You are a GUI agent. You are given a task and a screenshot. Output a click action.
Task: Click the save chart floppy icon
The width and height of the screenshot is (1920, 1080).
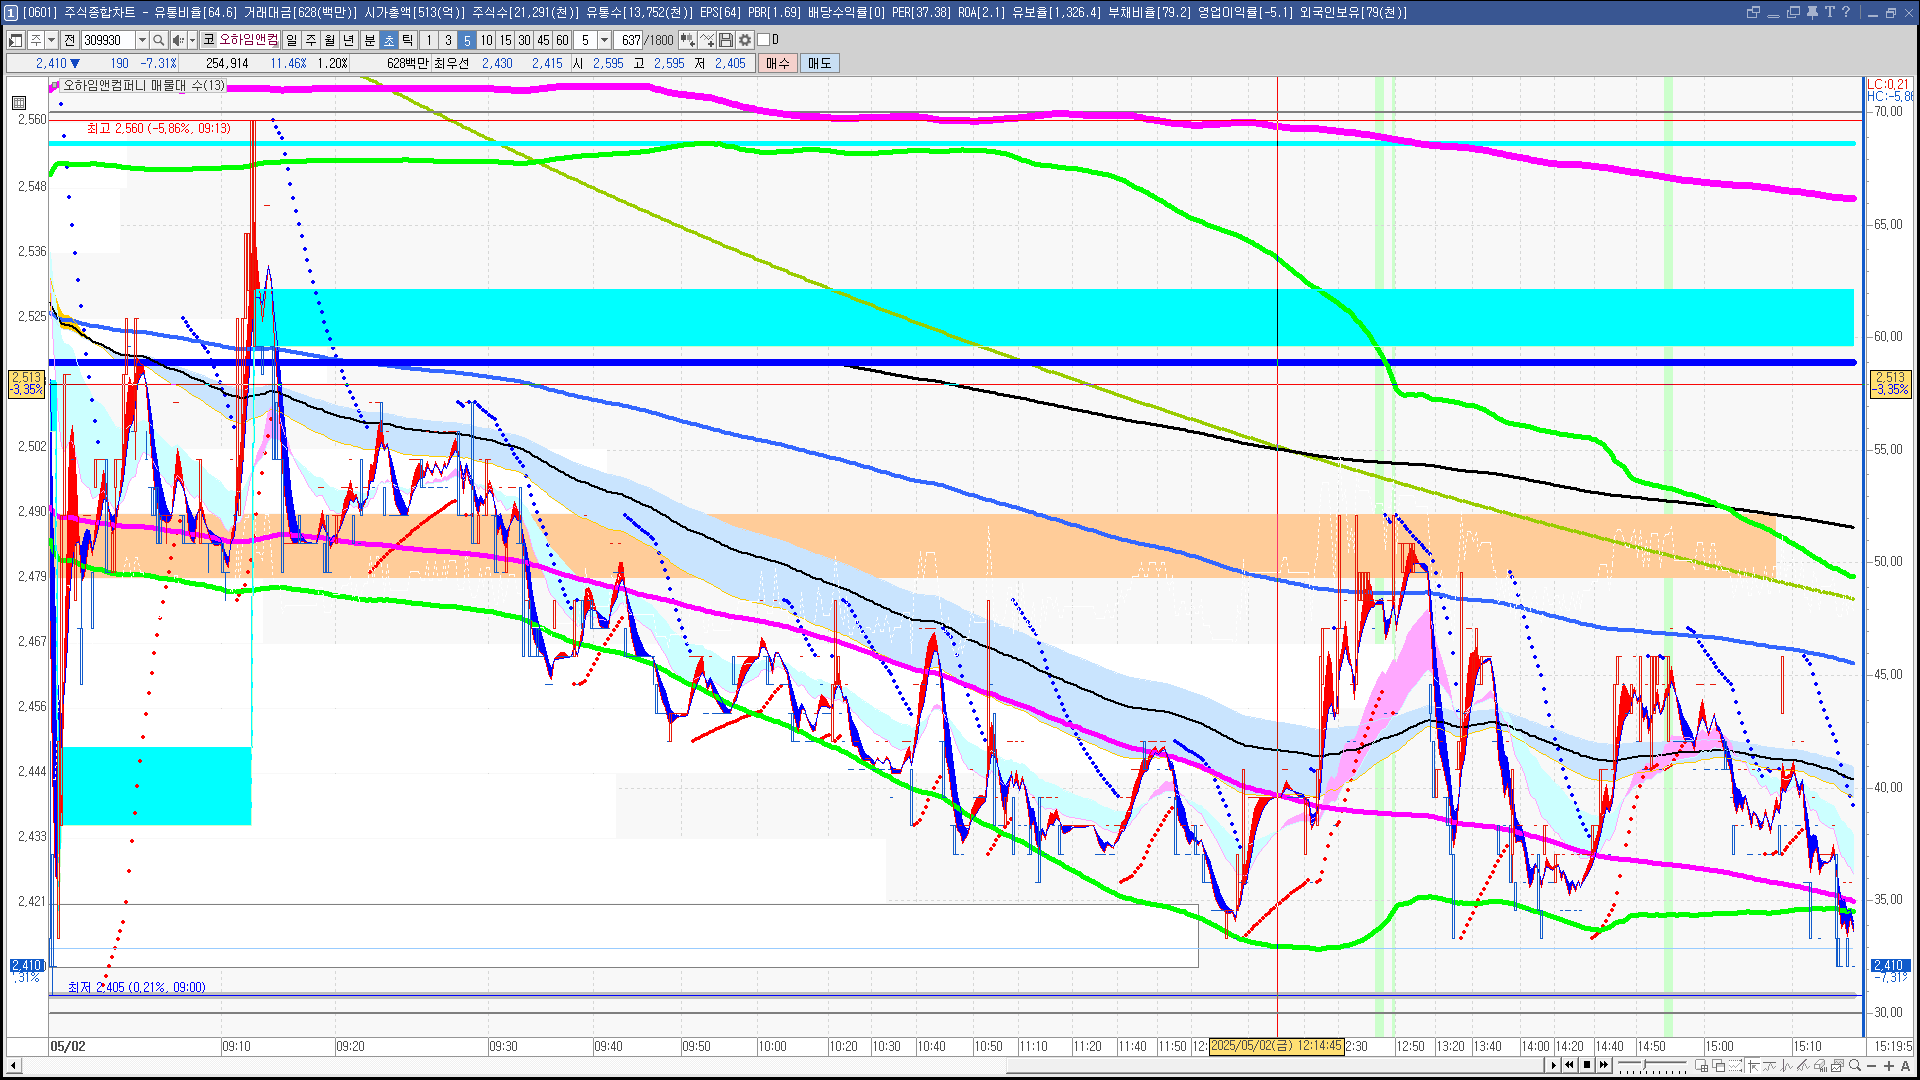[x=726, y=40]
